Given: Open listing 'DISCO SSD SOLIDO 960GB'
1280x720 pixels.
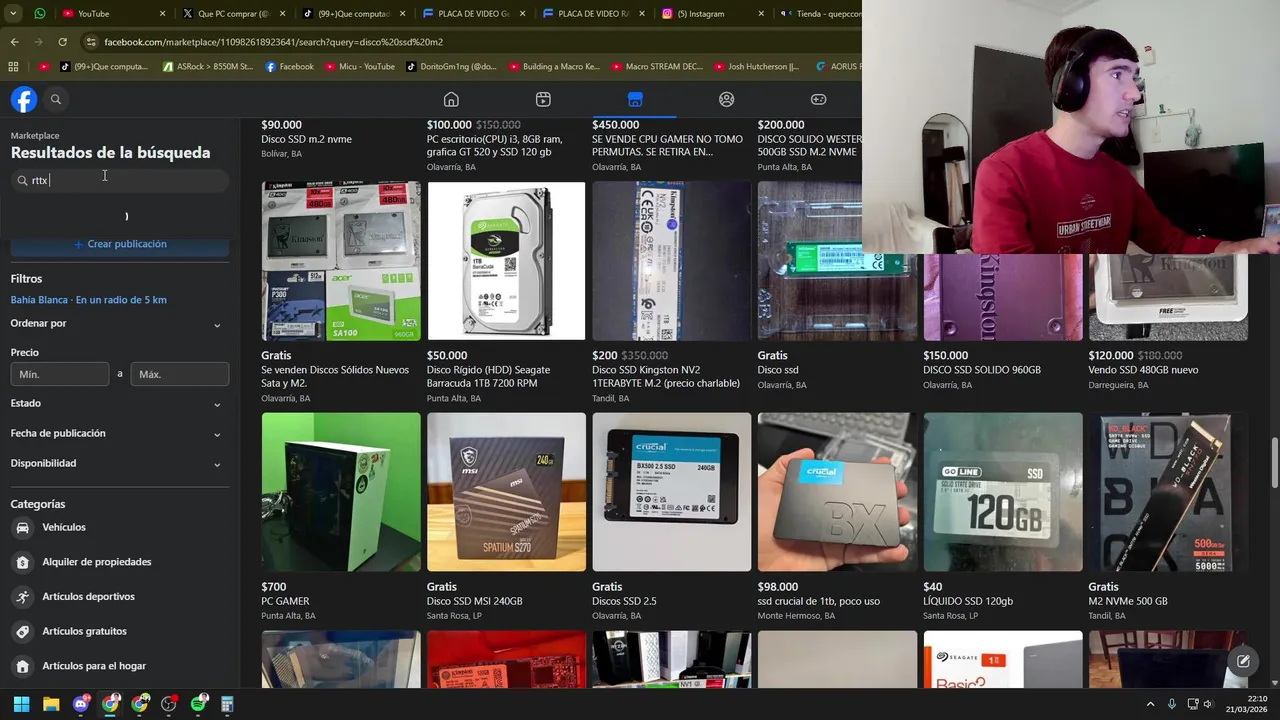Looking at the screenshot, I should click(x=982, y=370).
